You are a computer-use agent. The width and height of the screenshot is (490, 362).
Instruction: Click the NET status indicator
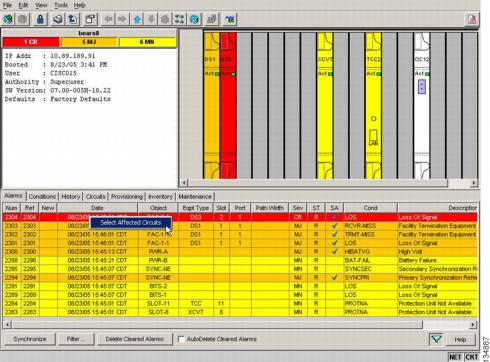tap(455, 357)
